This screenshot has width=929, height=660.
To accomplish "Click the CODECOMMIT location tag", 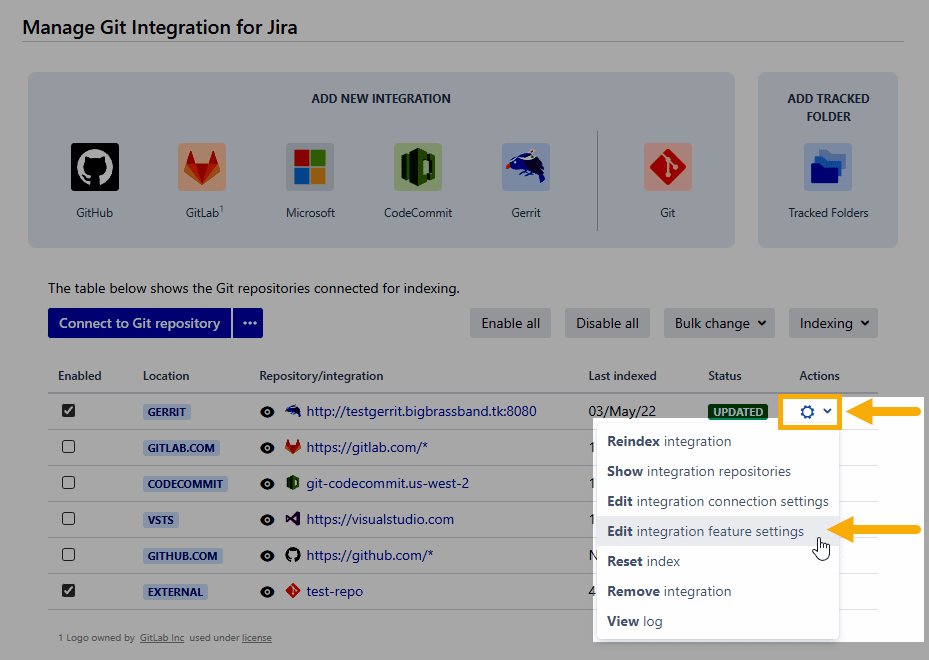I will 185,484.
